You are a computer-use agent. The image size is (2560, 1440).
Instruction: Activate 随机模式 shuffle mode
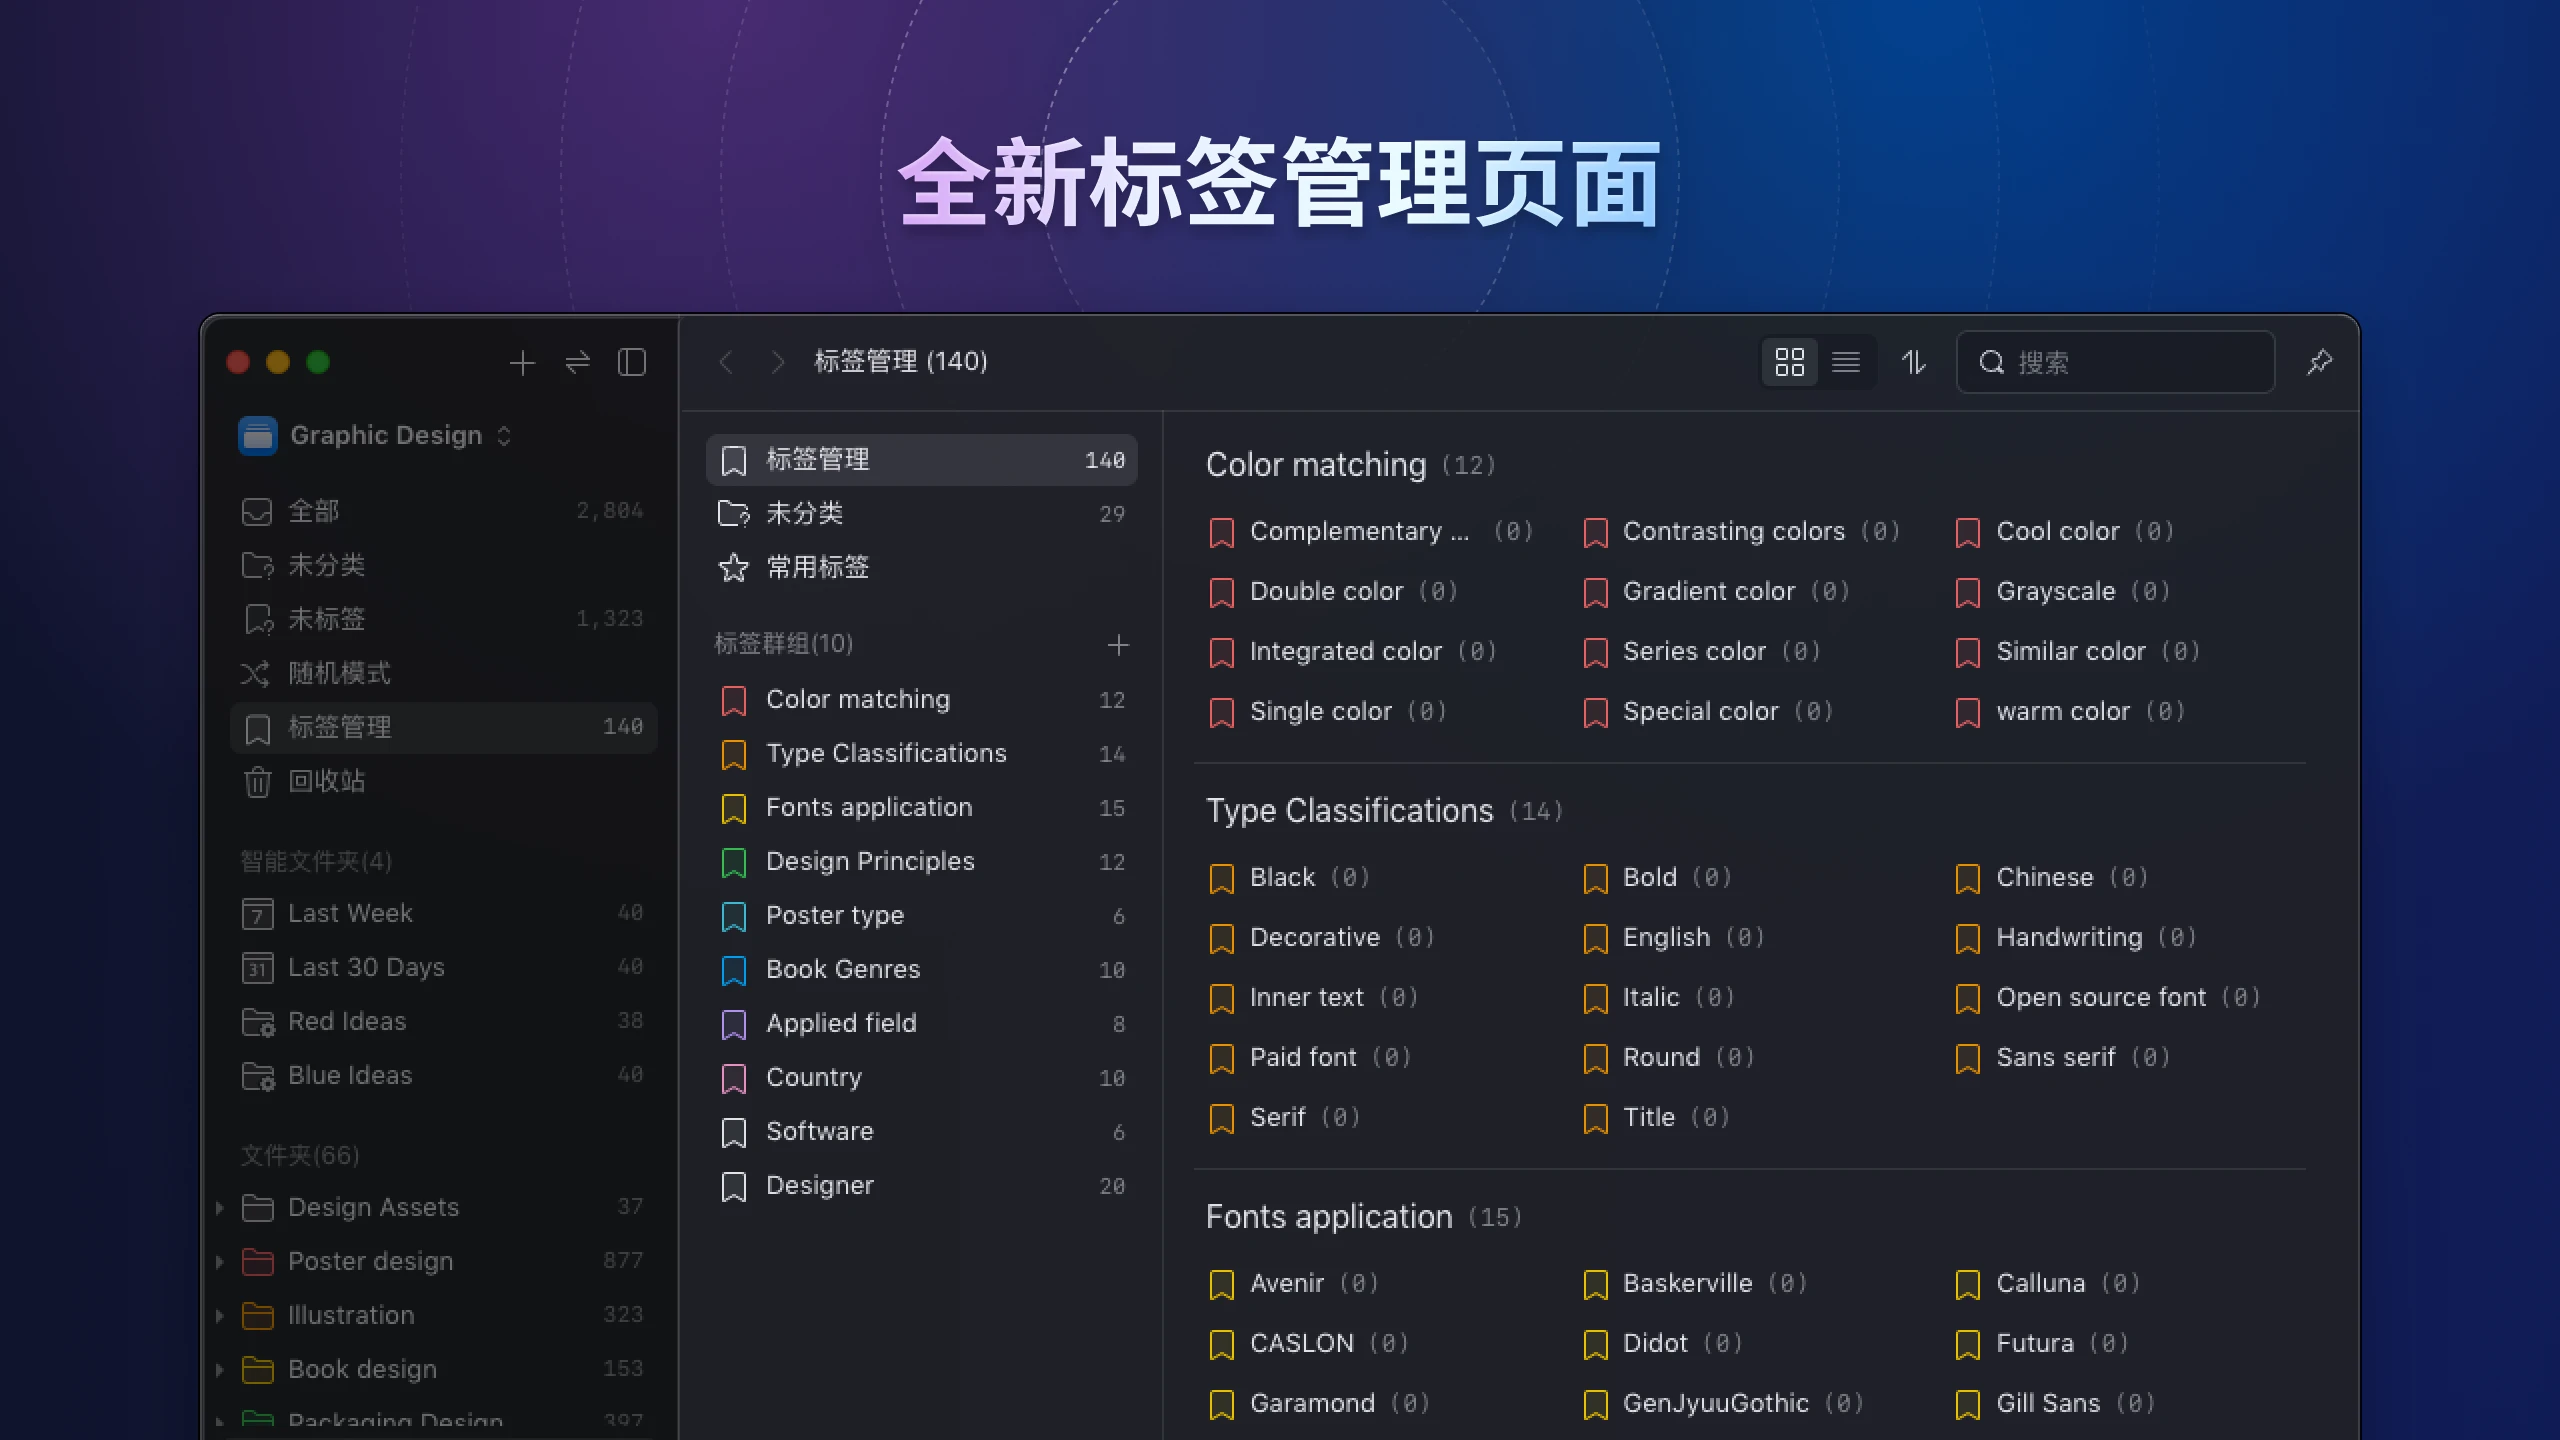443,673
